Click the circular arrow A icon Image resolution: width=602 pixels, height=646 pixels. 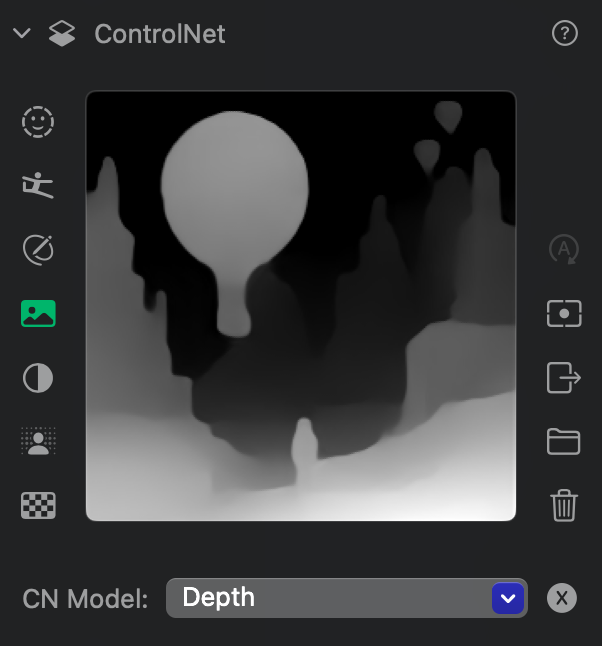564,249
